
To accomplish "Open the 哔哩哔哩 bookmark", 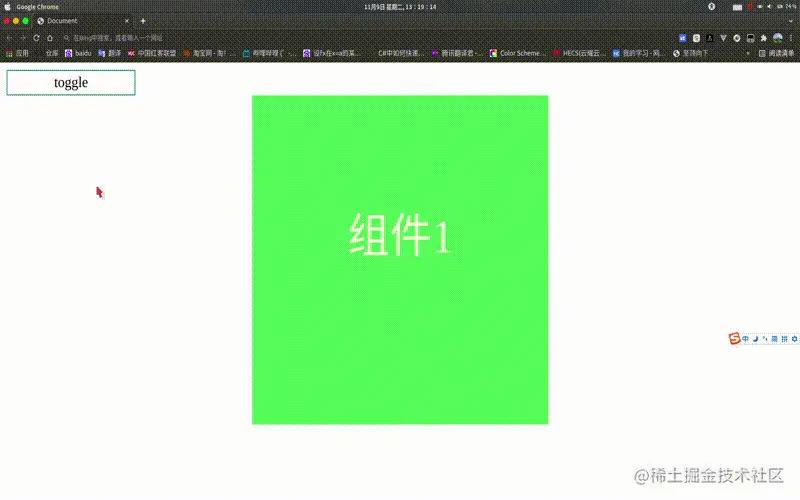I will coord(269,53).
